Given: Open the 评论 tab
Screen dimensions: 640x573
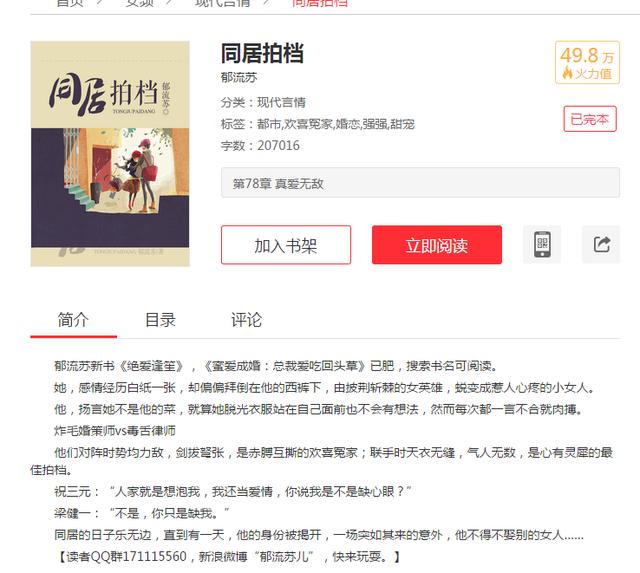Looking at the screenshot, I should 247,320.
